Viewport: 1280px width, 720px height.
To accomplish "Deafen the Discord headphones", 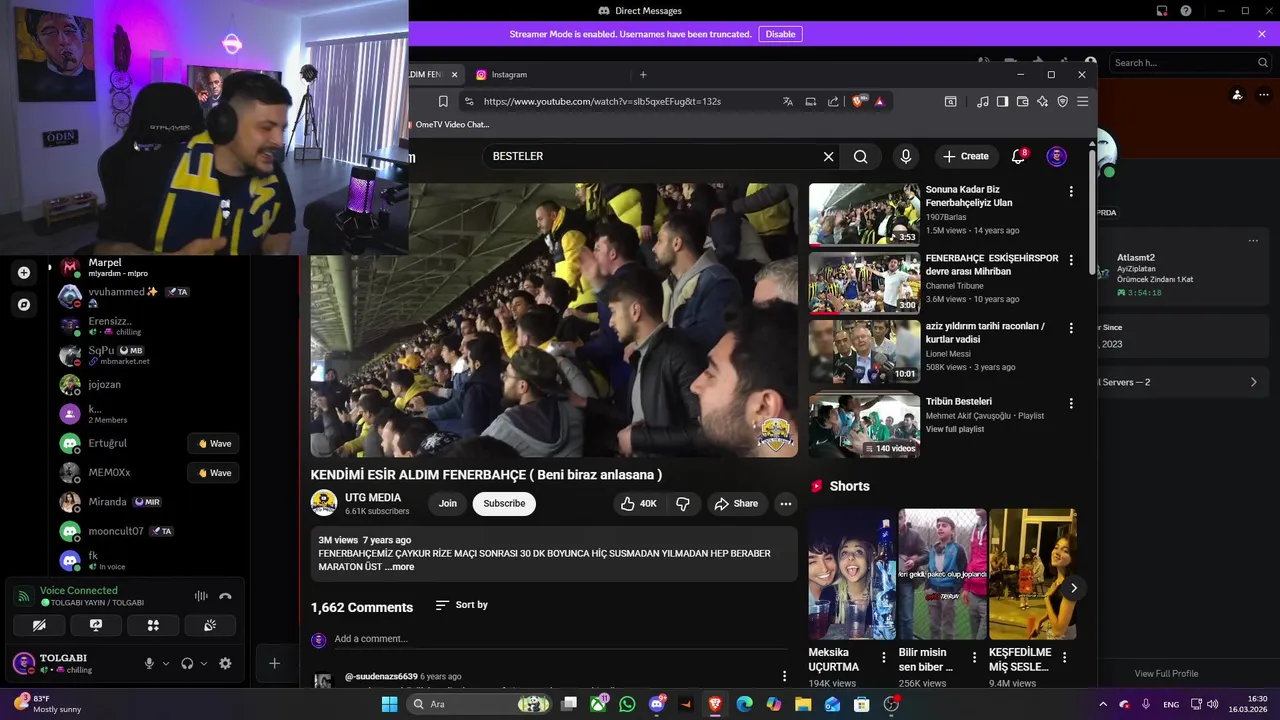I will (x=187, y=663).
